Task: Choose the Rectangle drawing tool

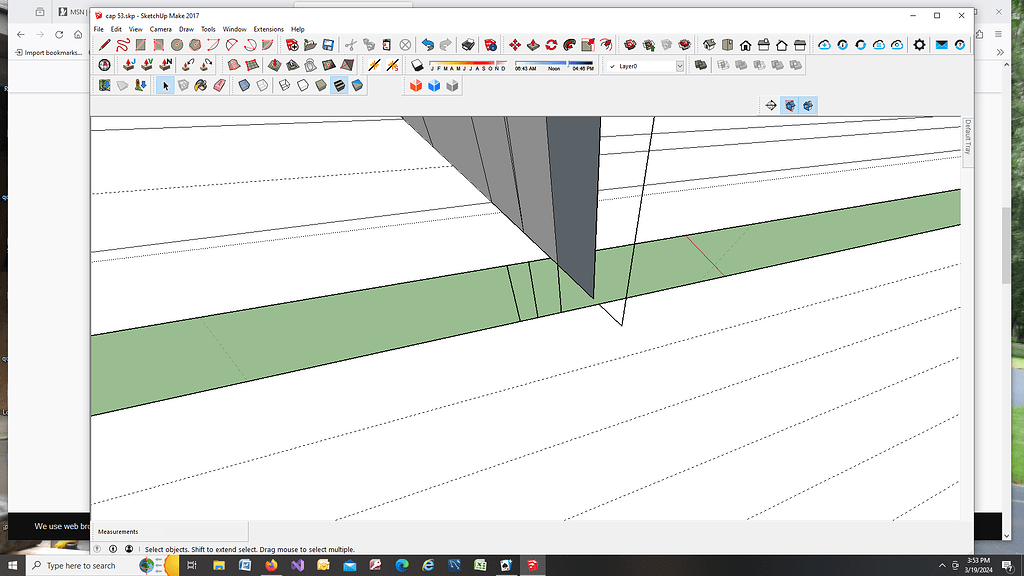Action: (x=139, y=44)
